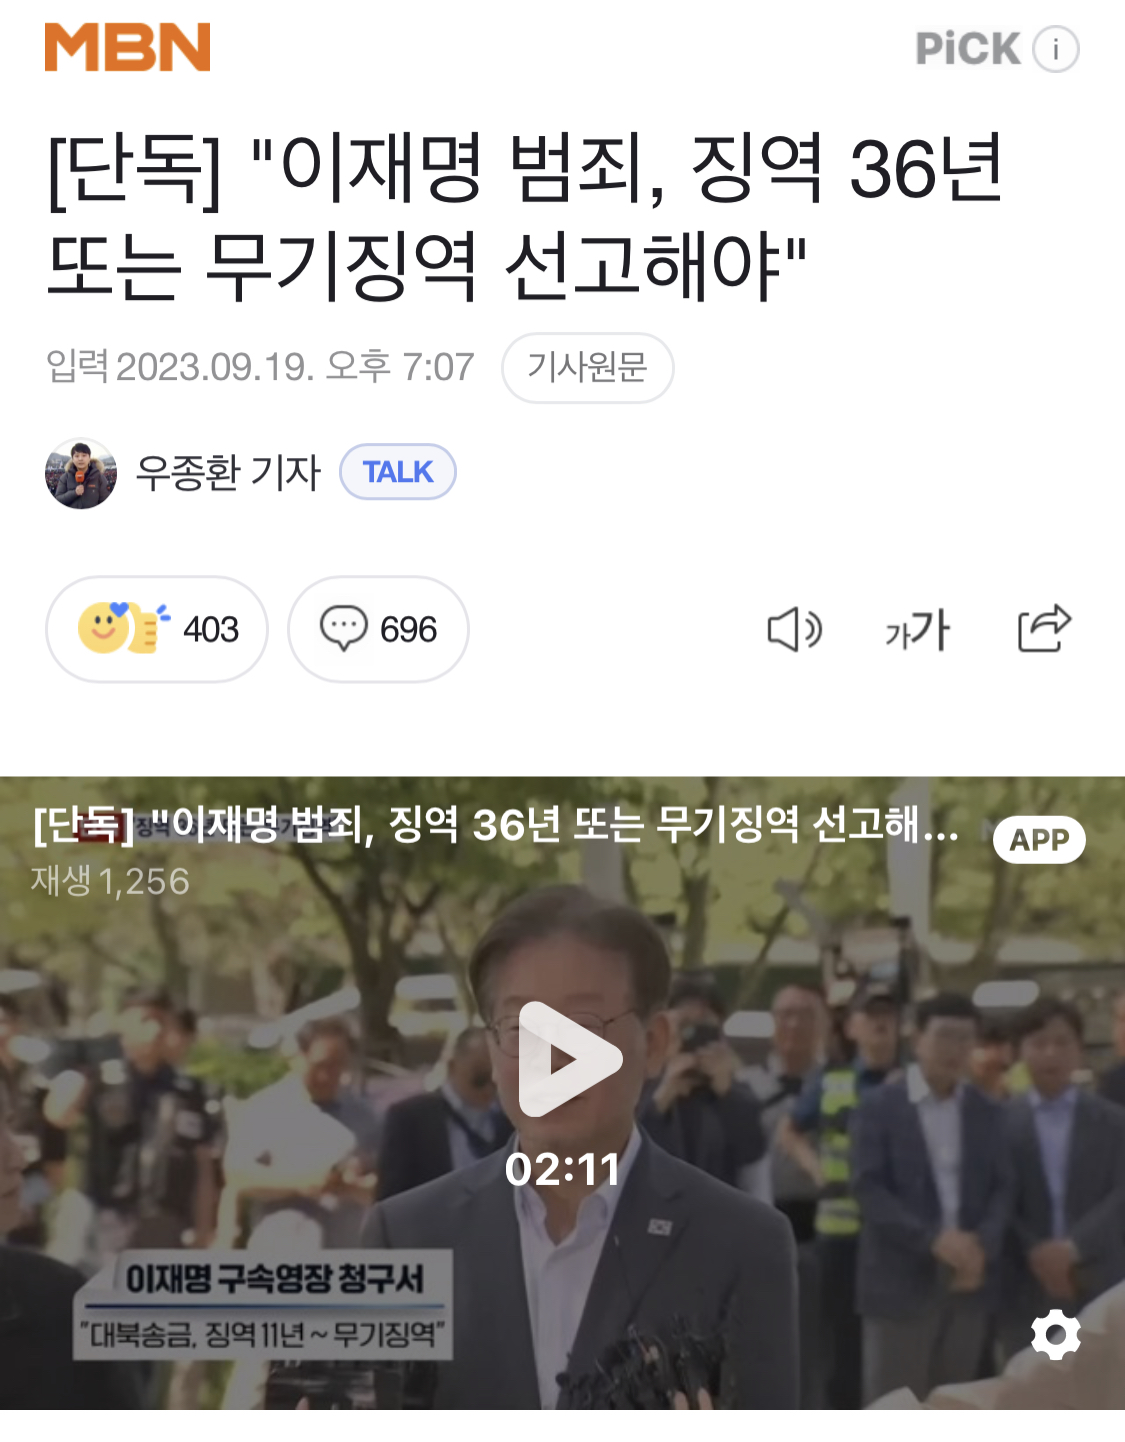
Task: Play the video with center play button
Action: [x=568, y=1059]
